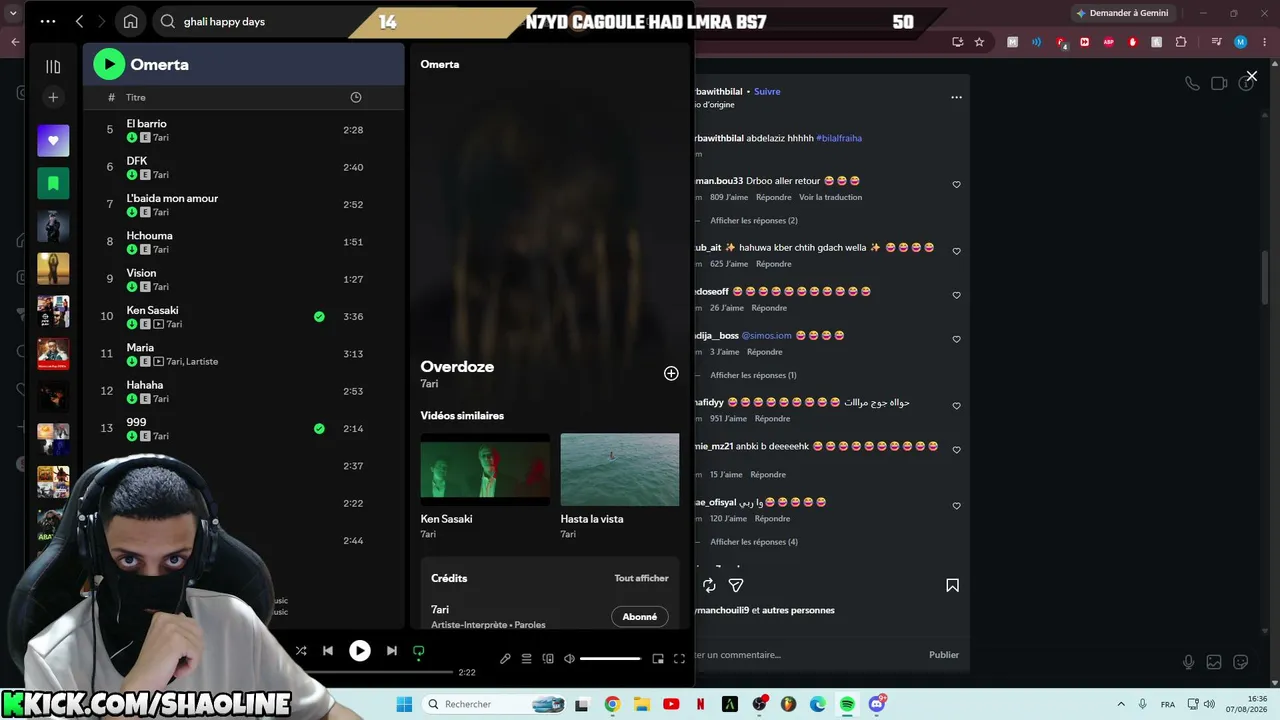Bookmark this page with star icon
1280x720 pixels.
[x=979, y=42]
